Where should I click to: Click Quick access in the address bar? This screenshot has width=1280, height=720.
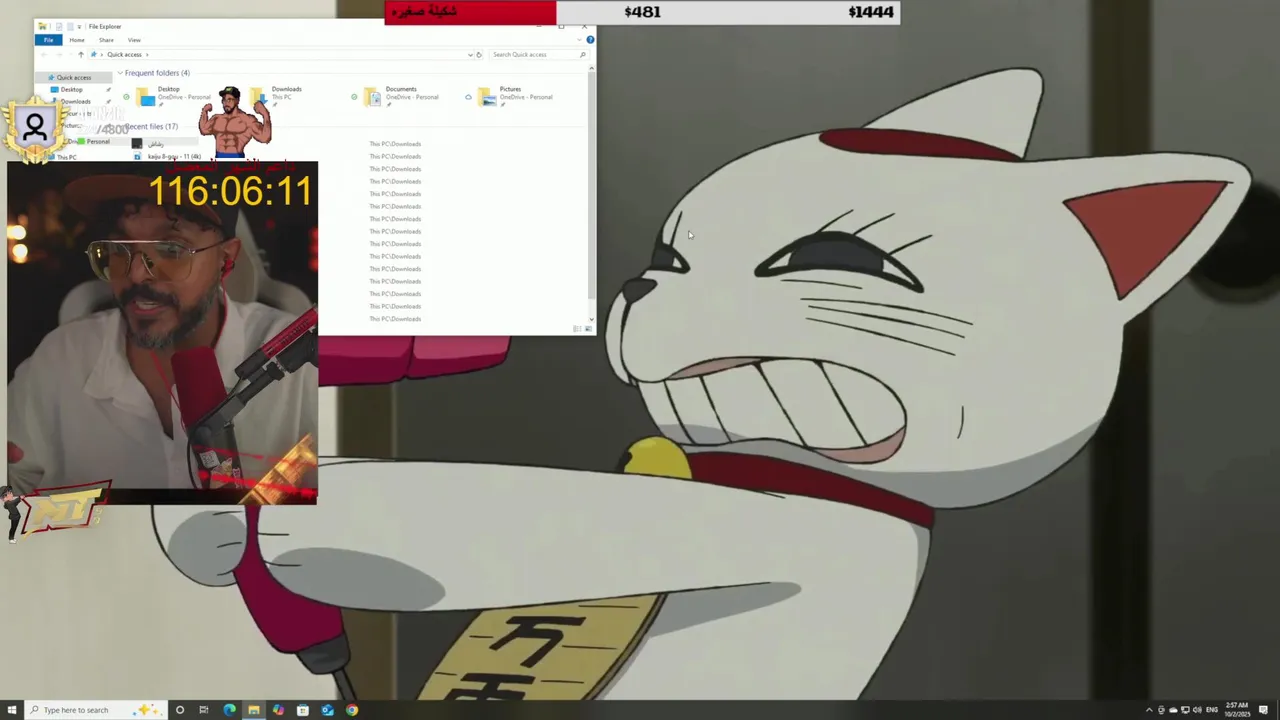tap(124, 54)
